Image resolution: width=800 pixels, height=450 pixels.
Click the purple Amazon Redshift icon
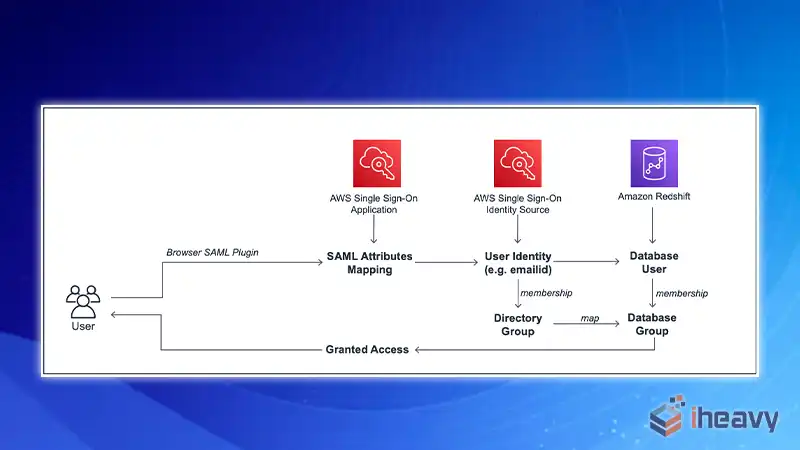tap(654, 163)
